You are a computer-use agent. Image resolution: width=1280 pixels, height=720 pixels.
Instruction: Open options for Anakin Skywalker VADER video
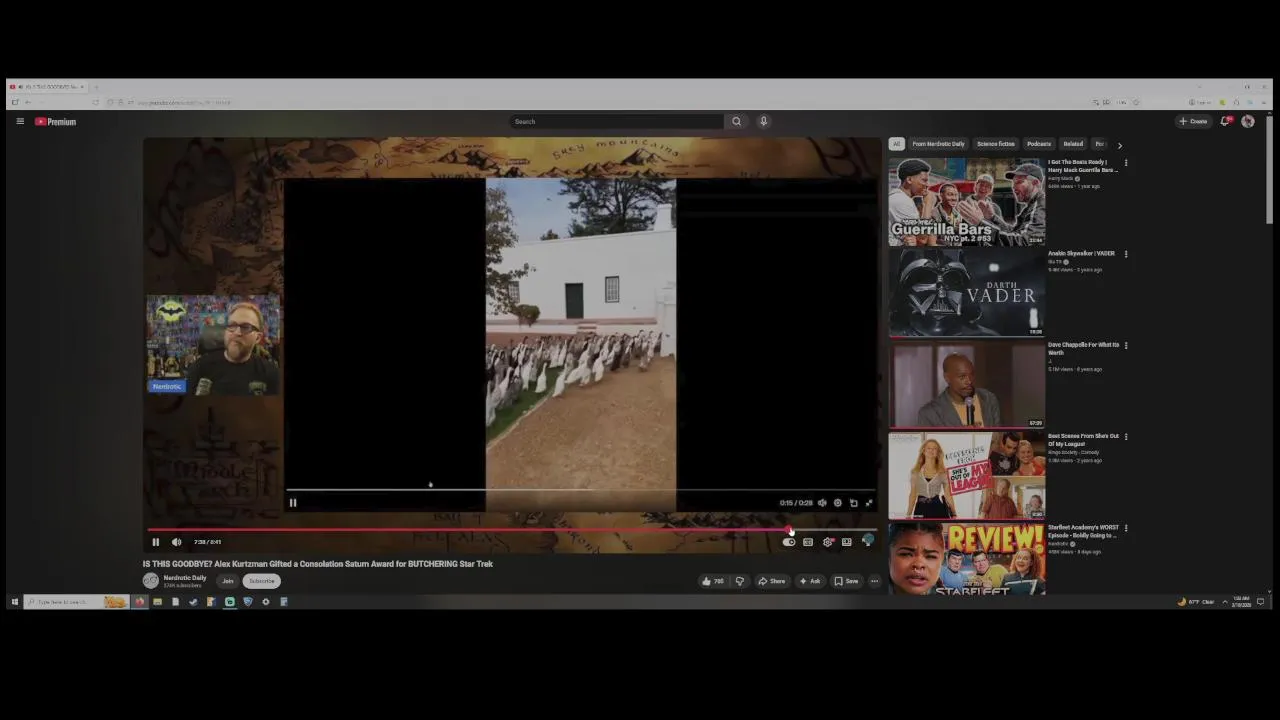click(x=1126, y=254)
